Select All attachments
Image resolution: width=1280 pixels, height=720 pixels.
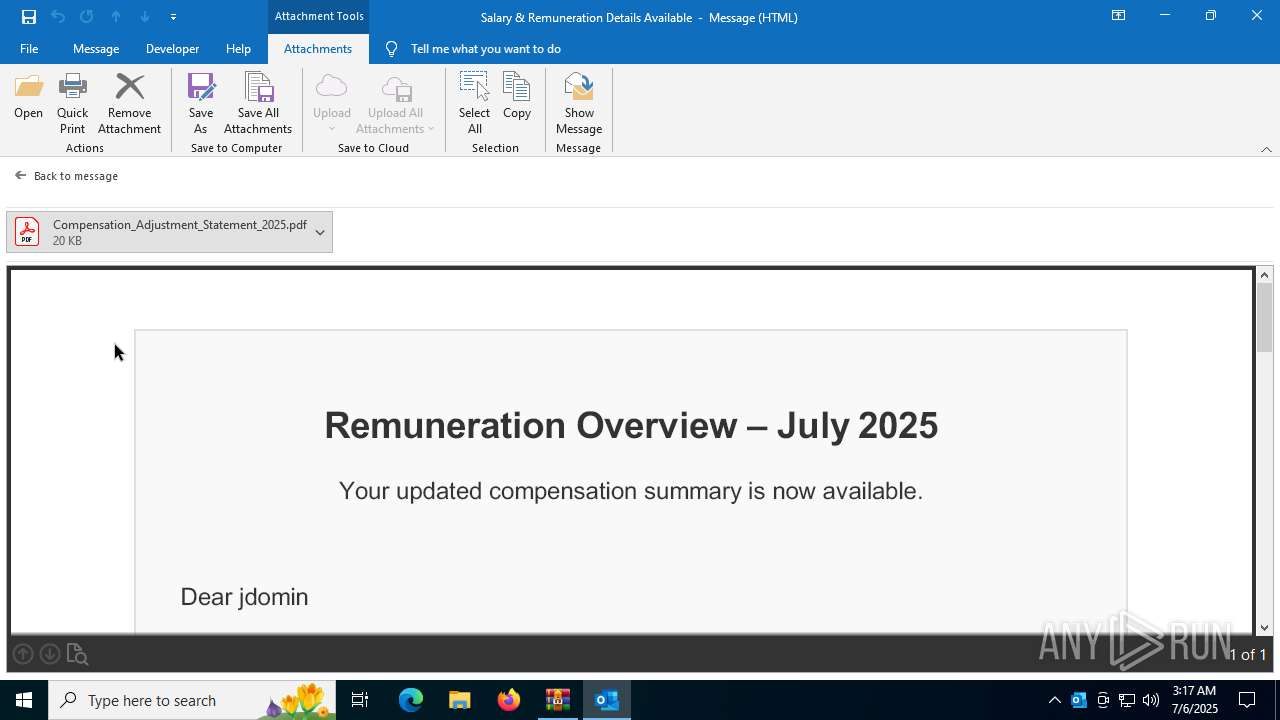(x=475, y=104)
